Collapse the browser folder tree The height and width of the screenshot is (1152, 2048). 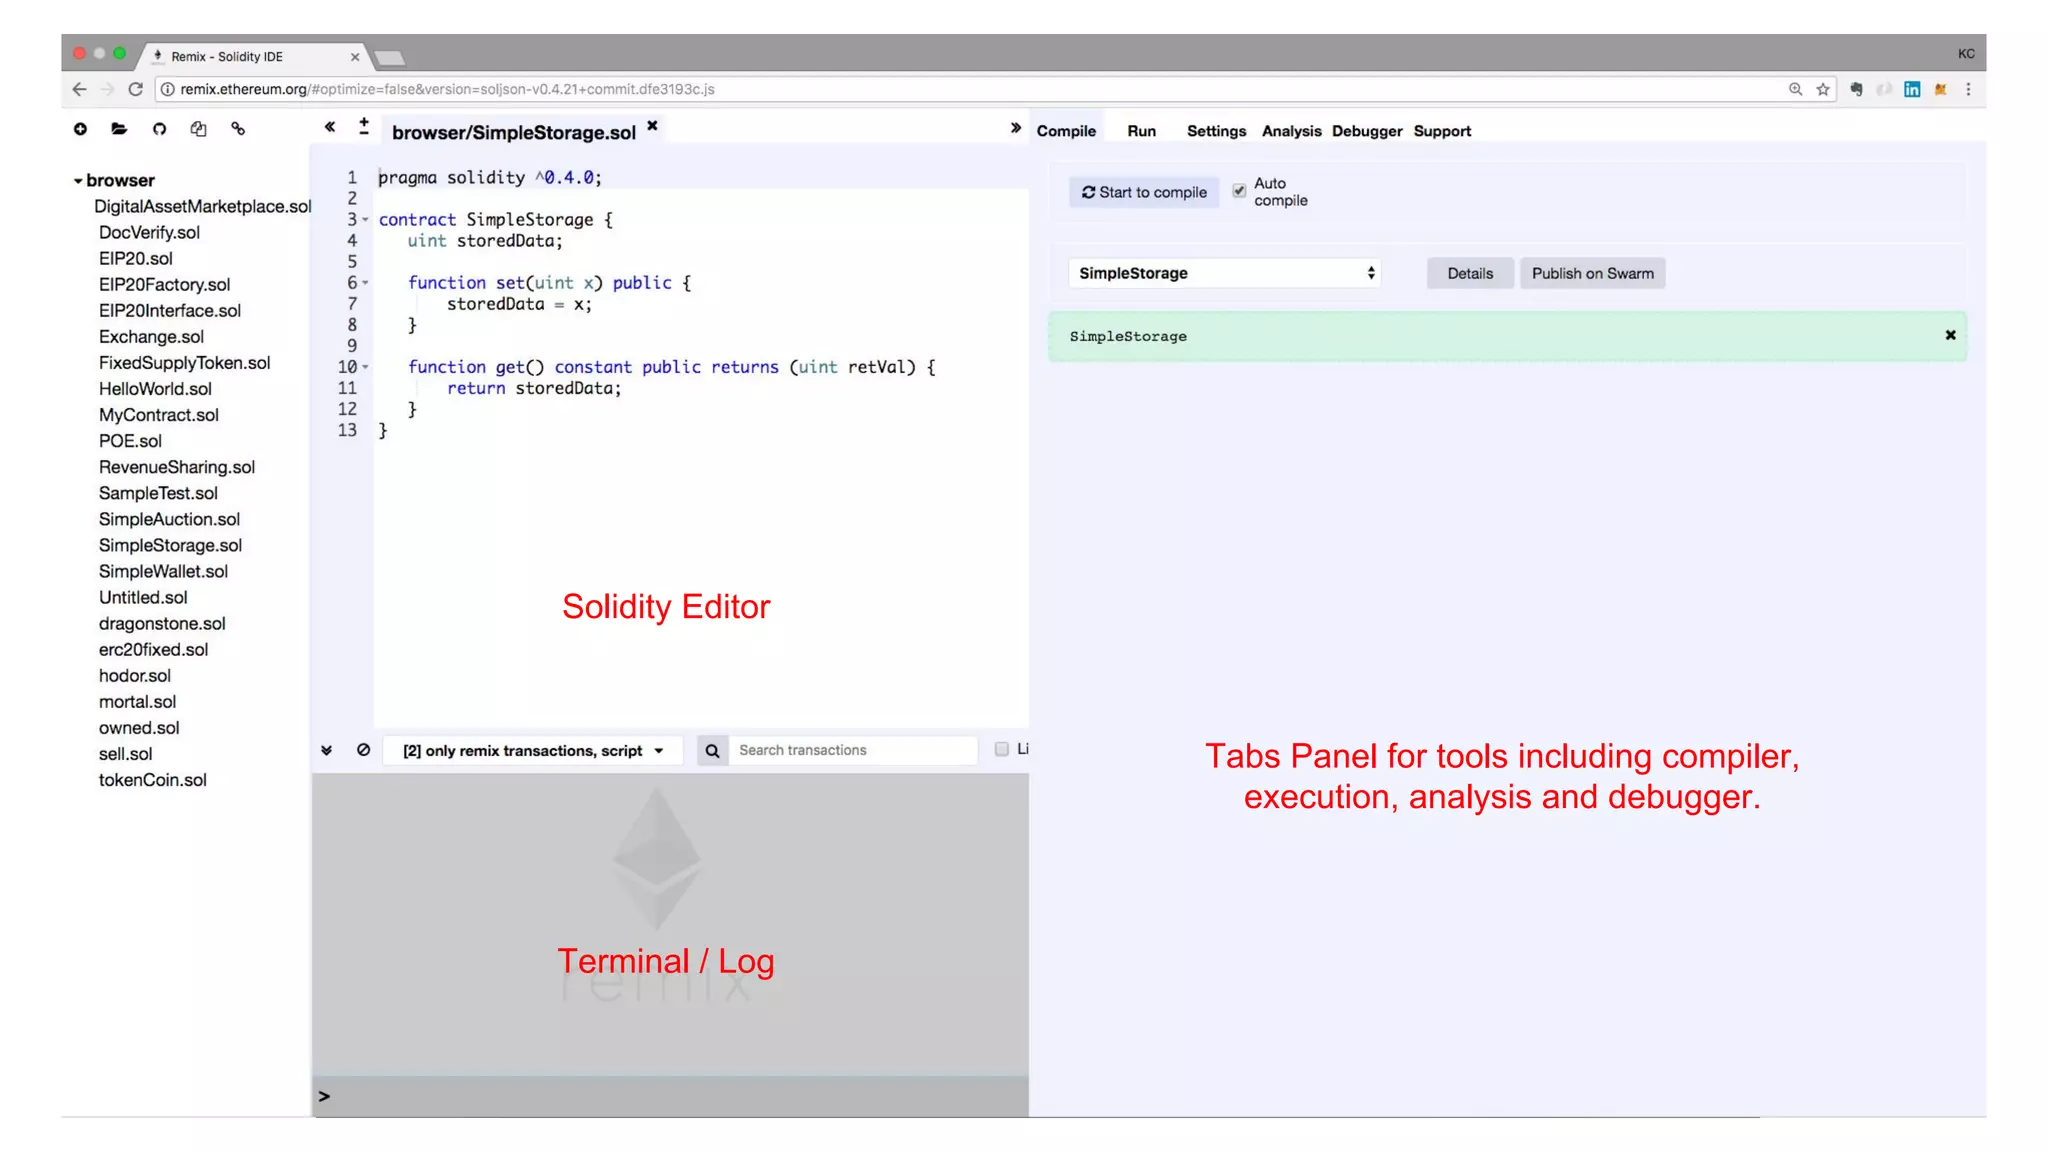(78, 181)
